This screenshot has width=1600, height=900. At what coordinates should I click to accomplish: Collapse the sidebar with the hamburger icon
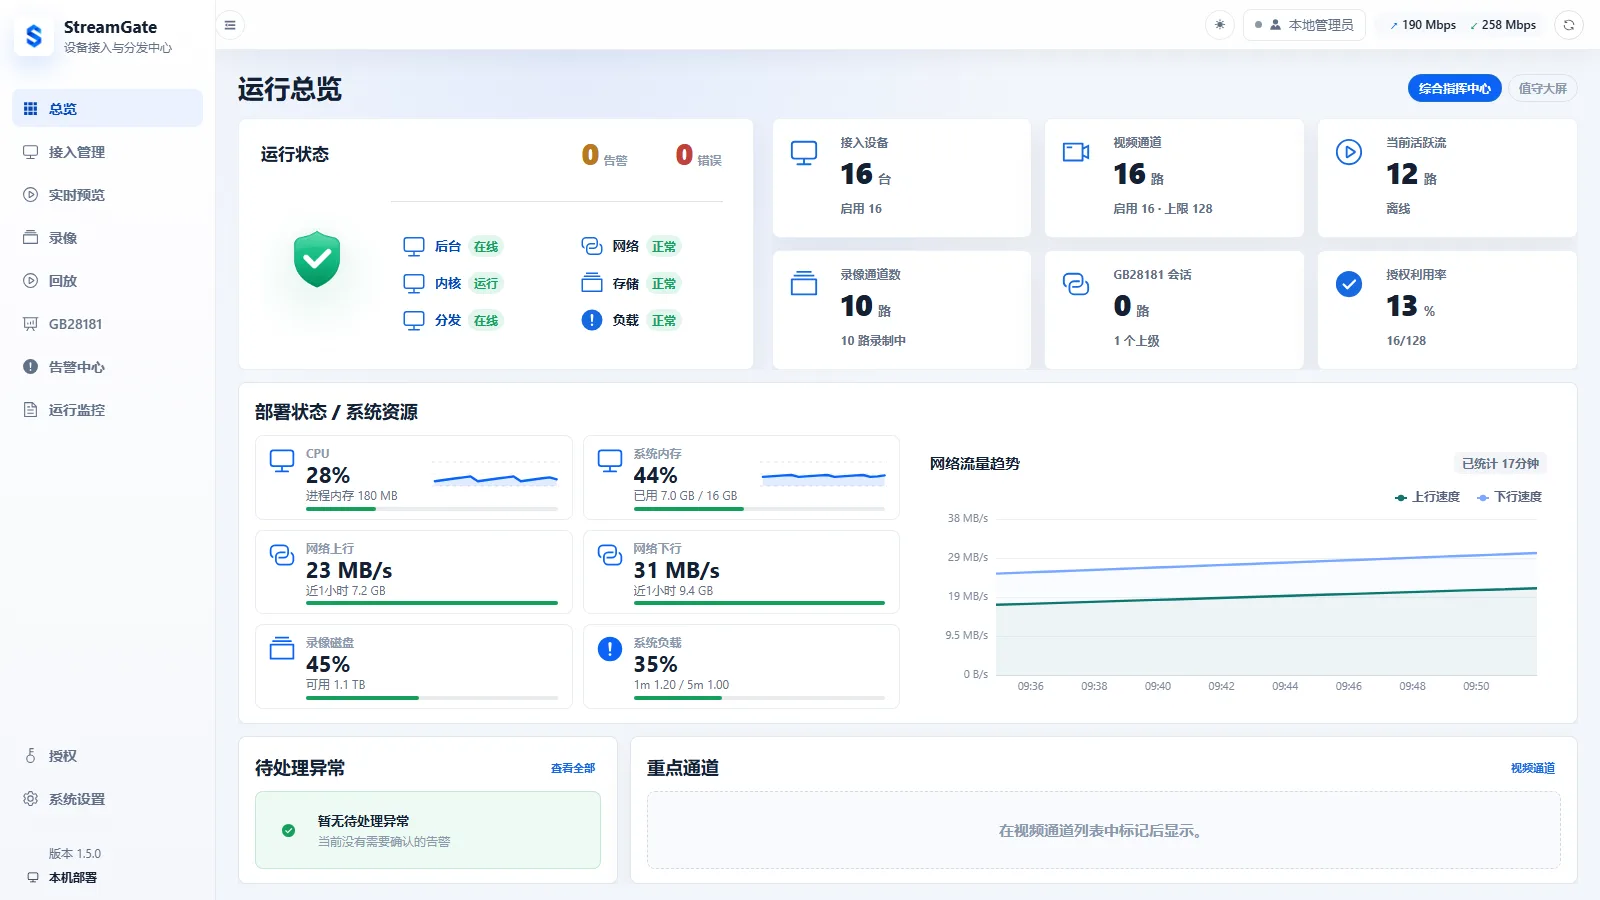click(230, 25)
